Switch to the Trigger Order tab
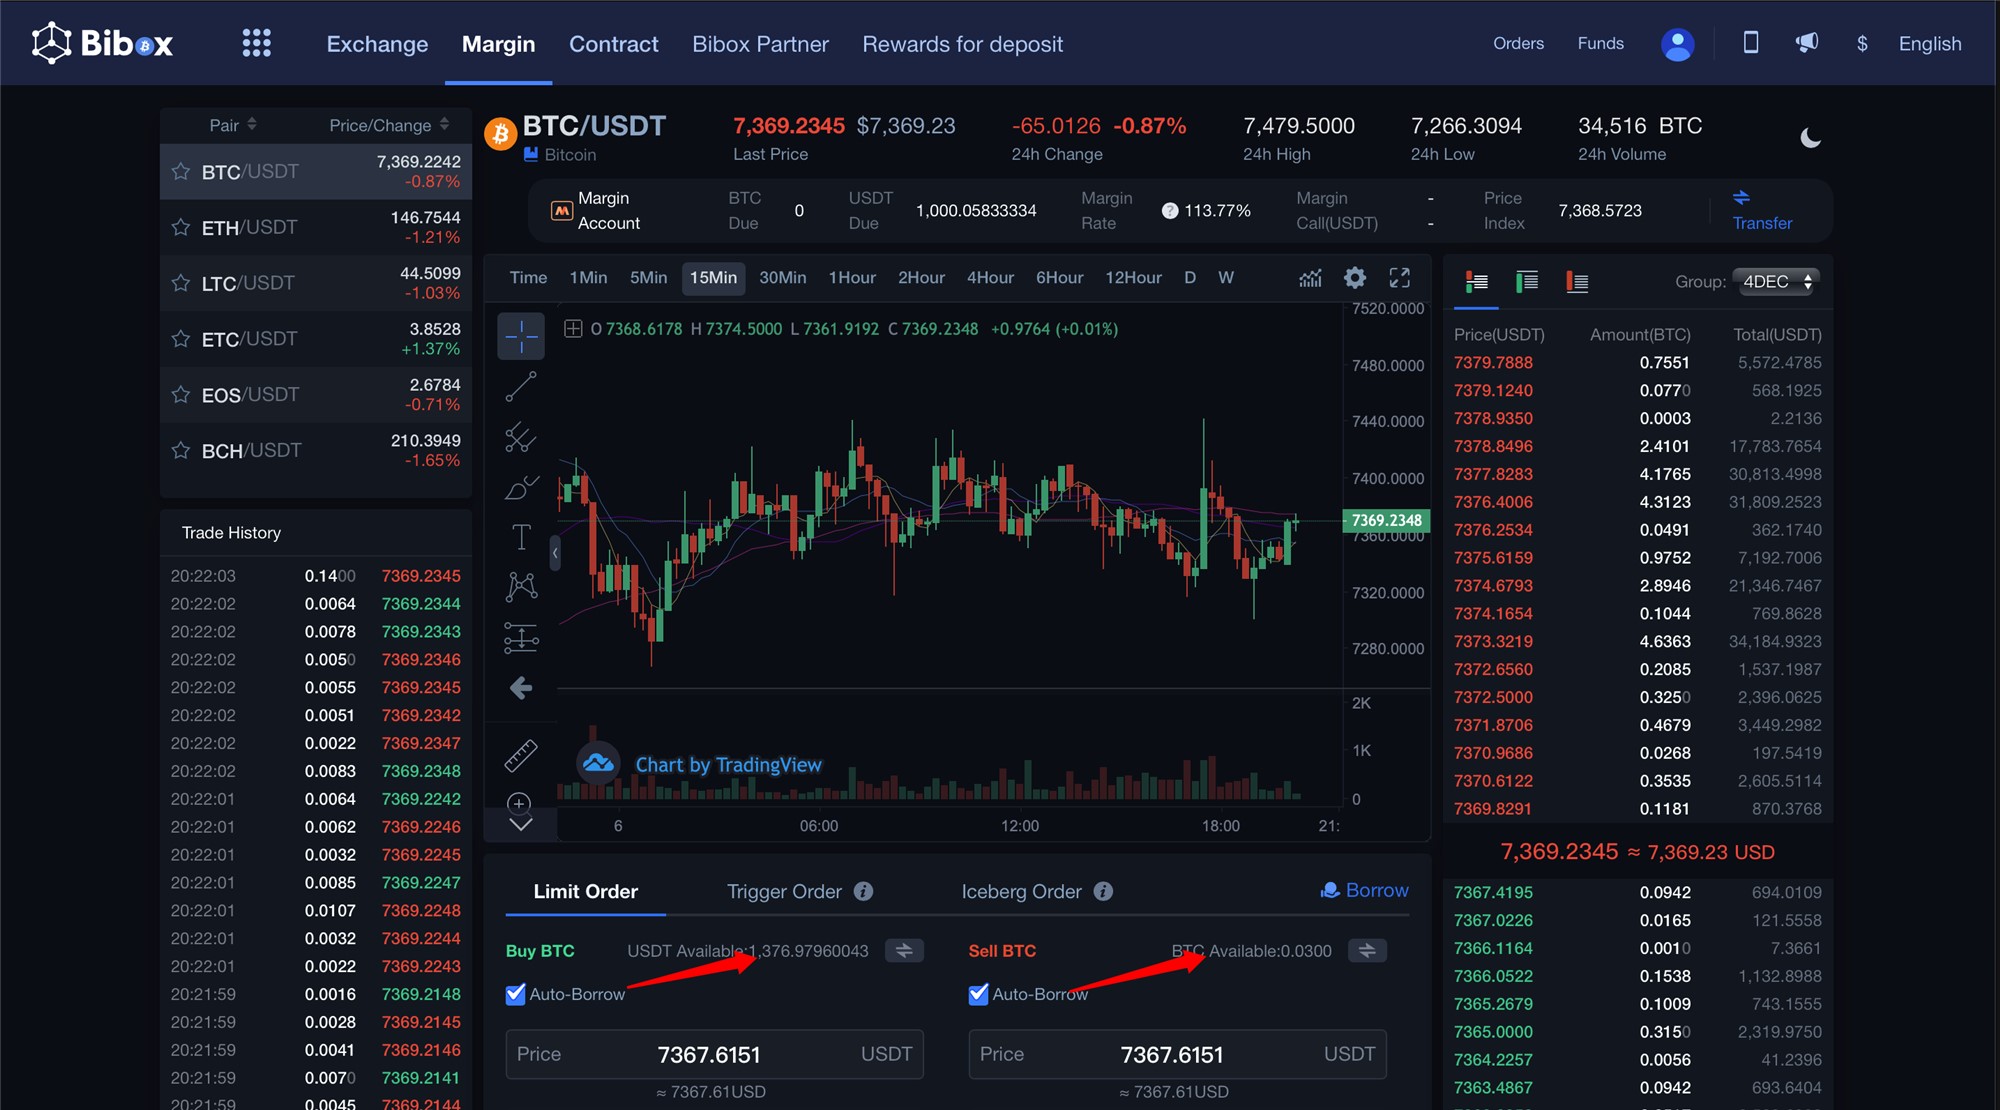Image resolution: width=2000 pixels, height=1110 pixels. (x=784, y=891)
